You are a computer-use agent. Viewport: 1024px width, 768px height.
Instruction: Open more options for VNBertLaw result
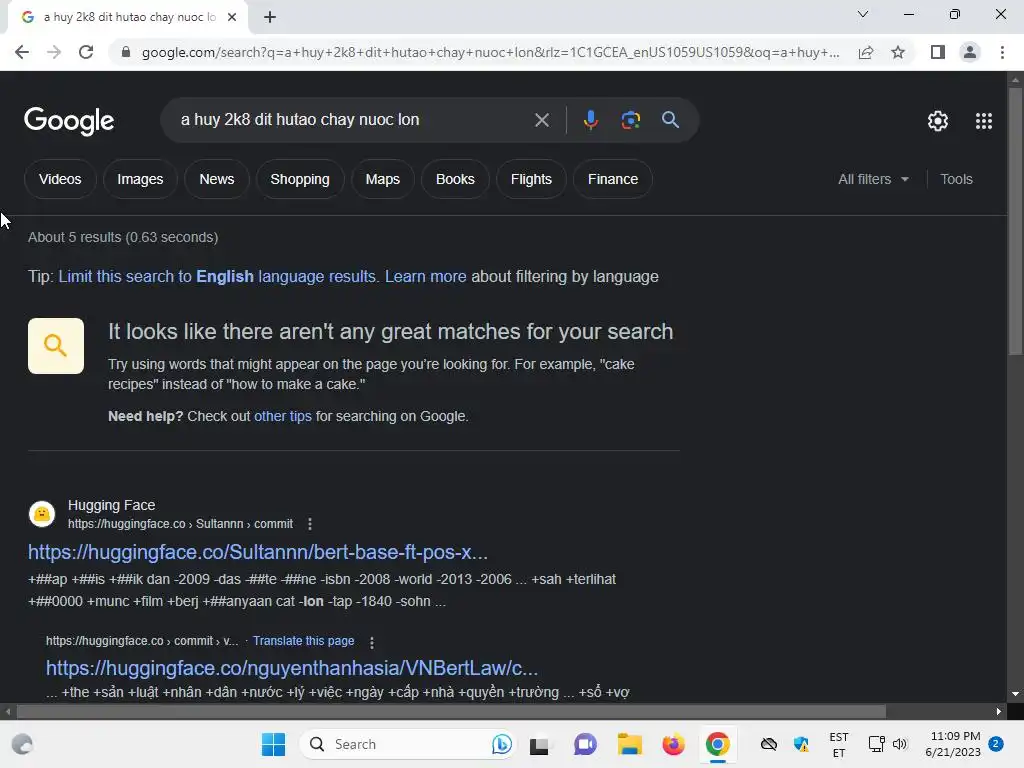[372, 642]
